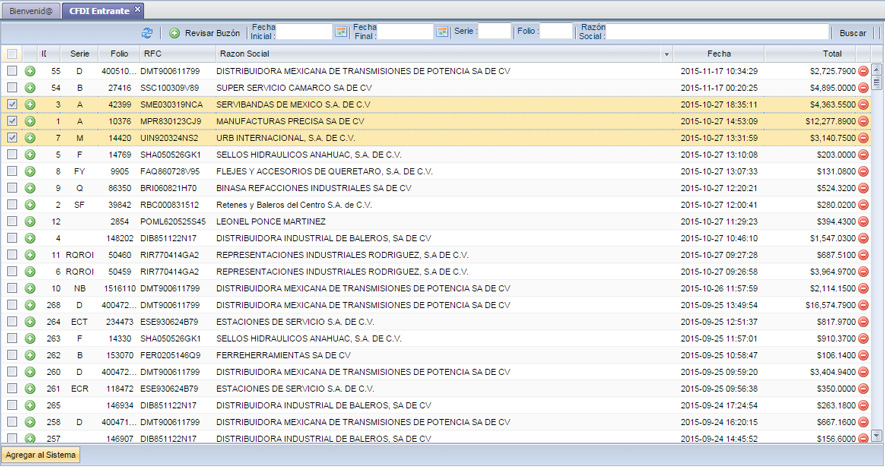Image resolution: width=885 pixels, height=468 pixels.
Task: Check the row for FERREHERRAMIENTAS SA DE CV
Action: click(x=12, y=355)
